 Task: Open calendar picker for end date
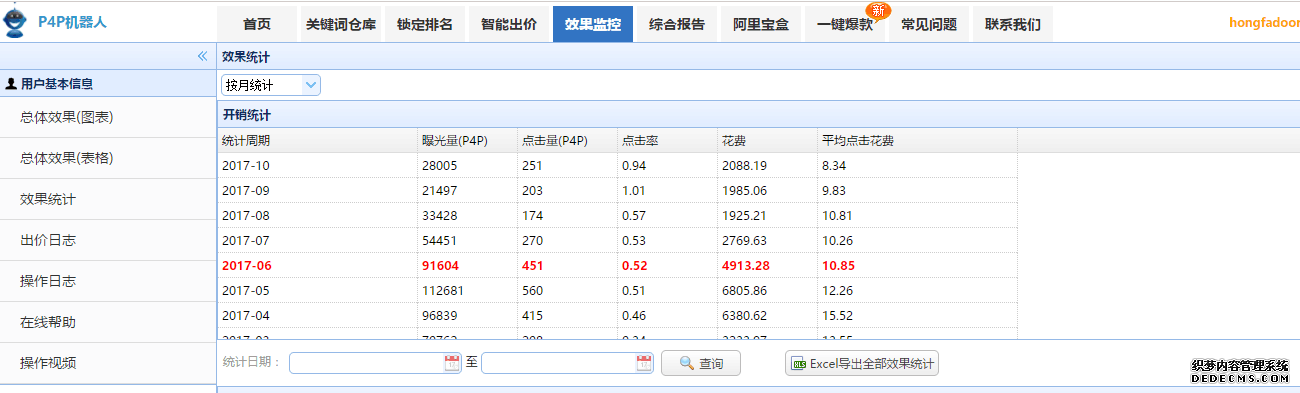[643, 363]
